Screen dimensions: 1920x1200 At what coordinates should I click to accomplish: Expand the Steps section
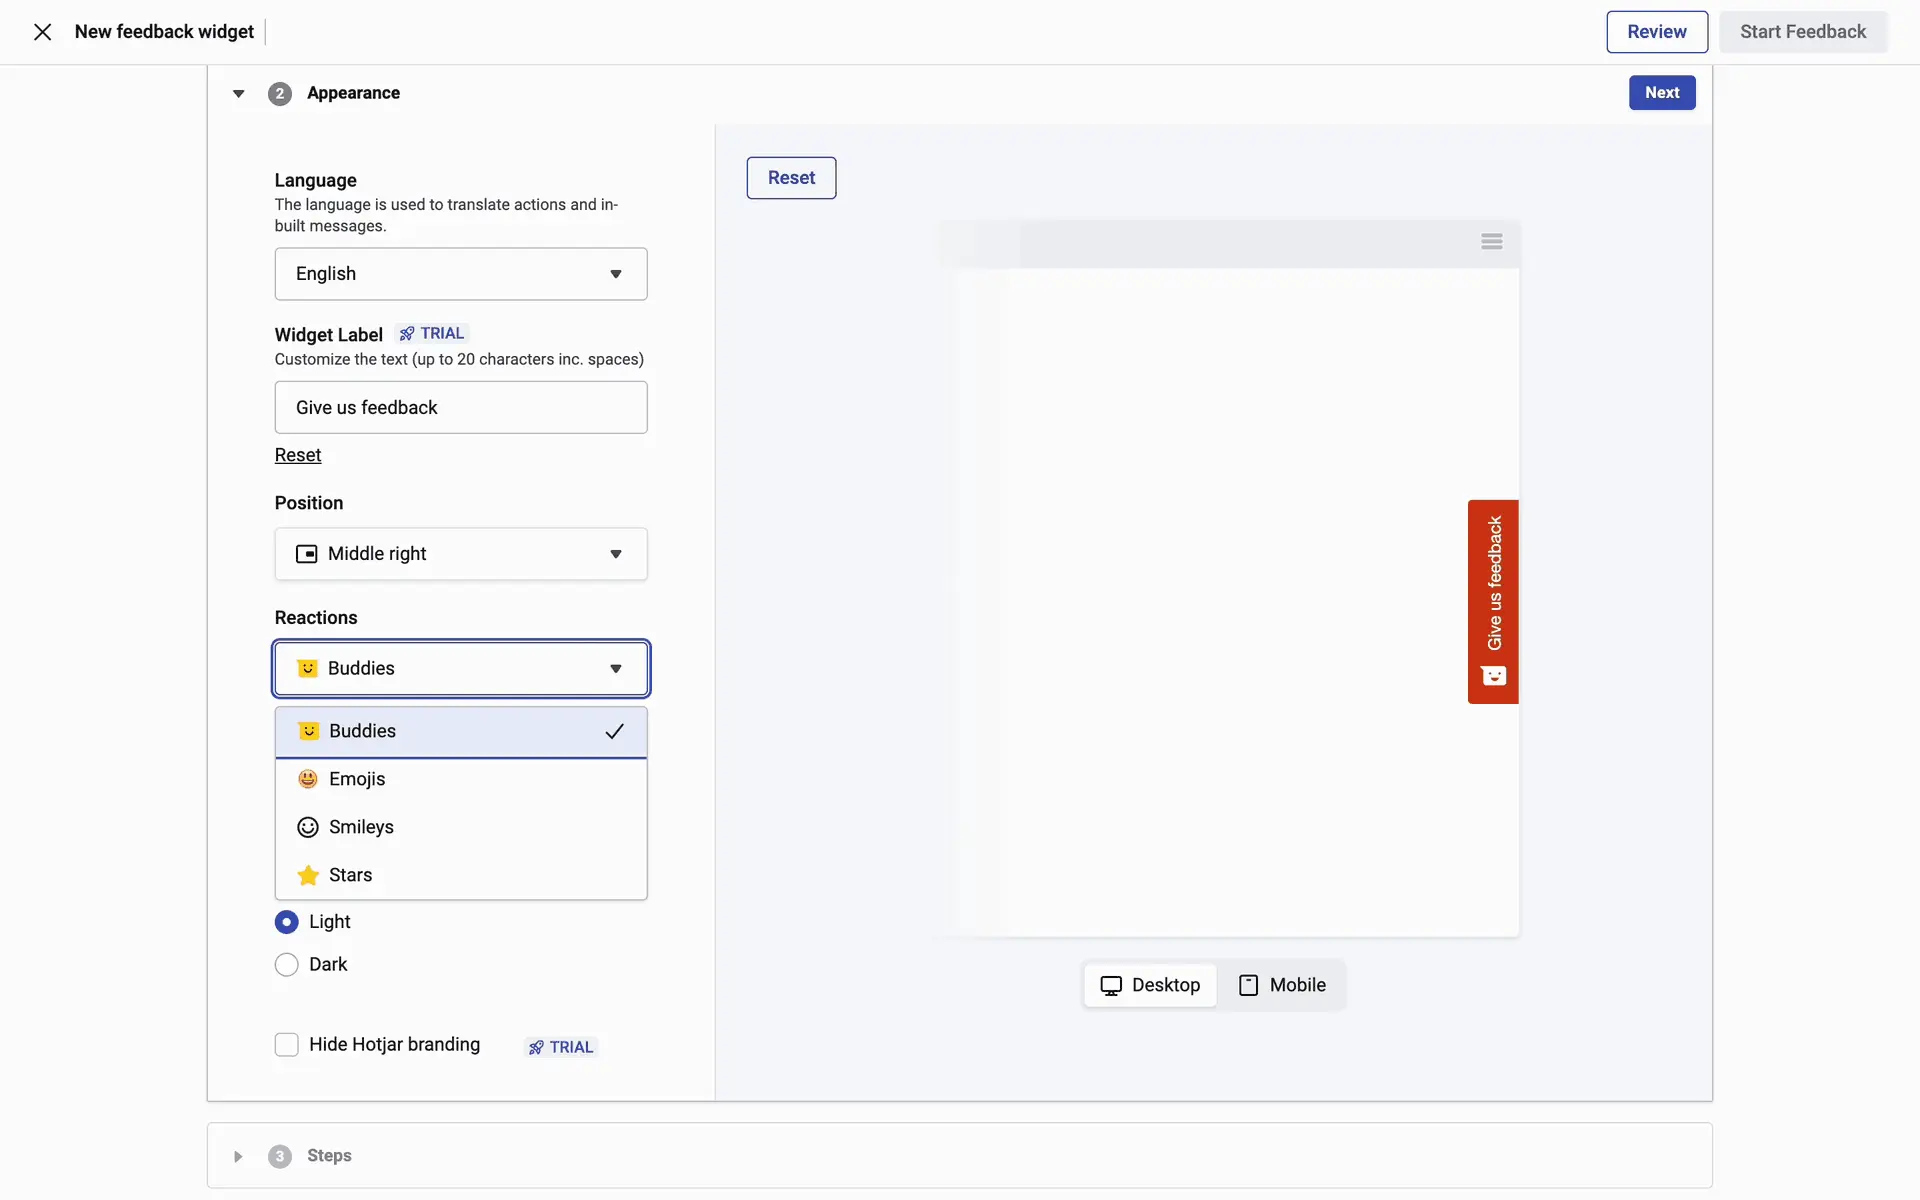coord(238,1156)
